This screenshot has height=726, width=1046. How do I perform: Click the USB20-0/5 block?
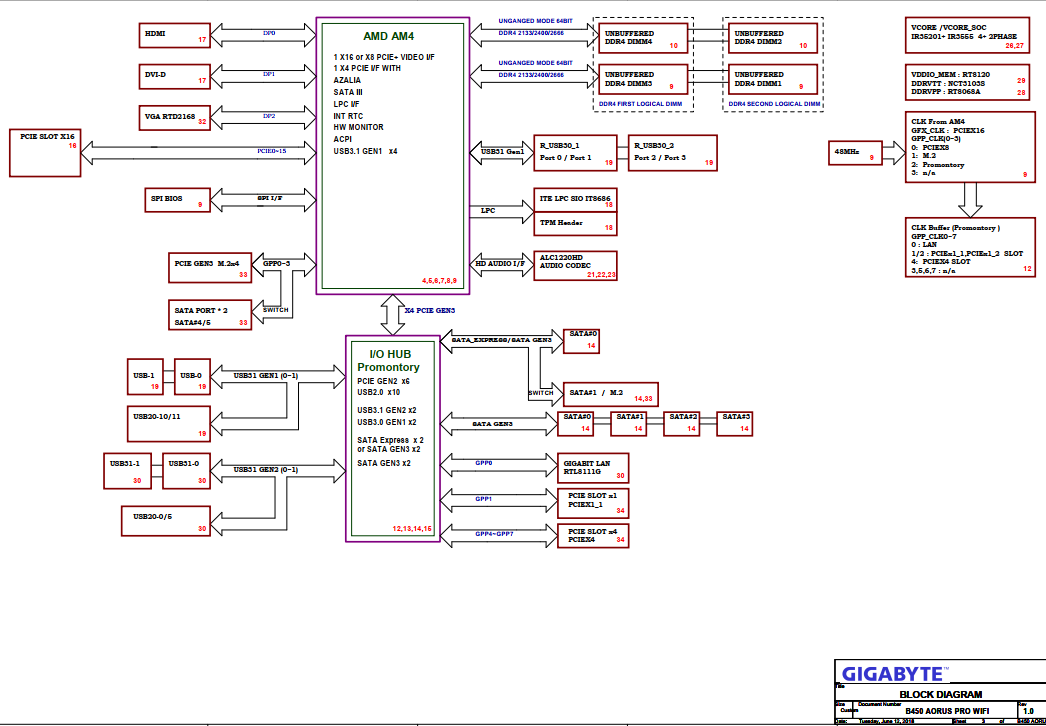166,520
